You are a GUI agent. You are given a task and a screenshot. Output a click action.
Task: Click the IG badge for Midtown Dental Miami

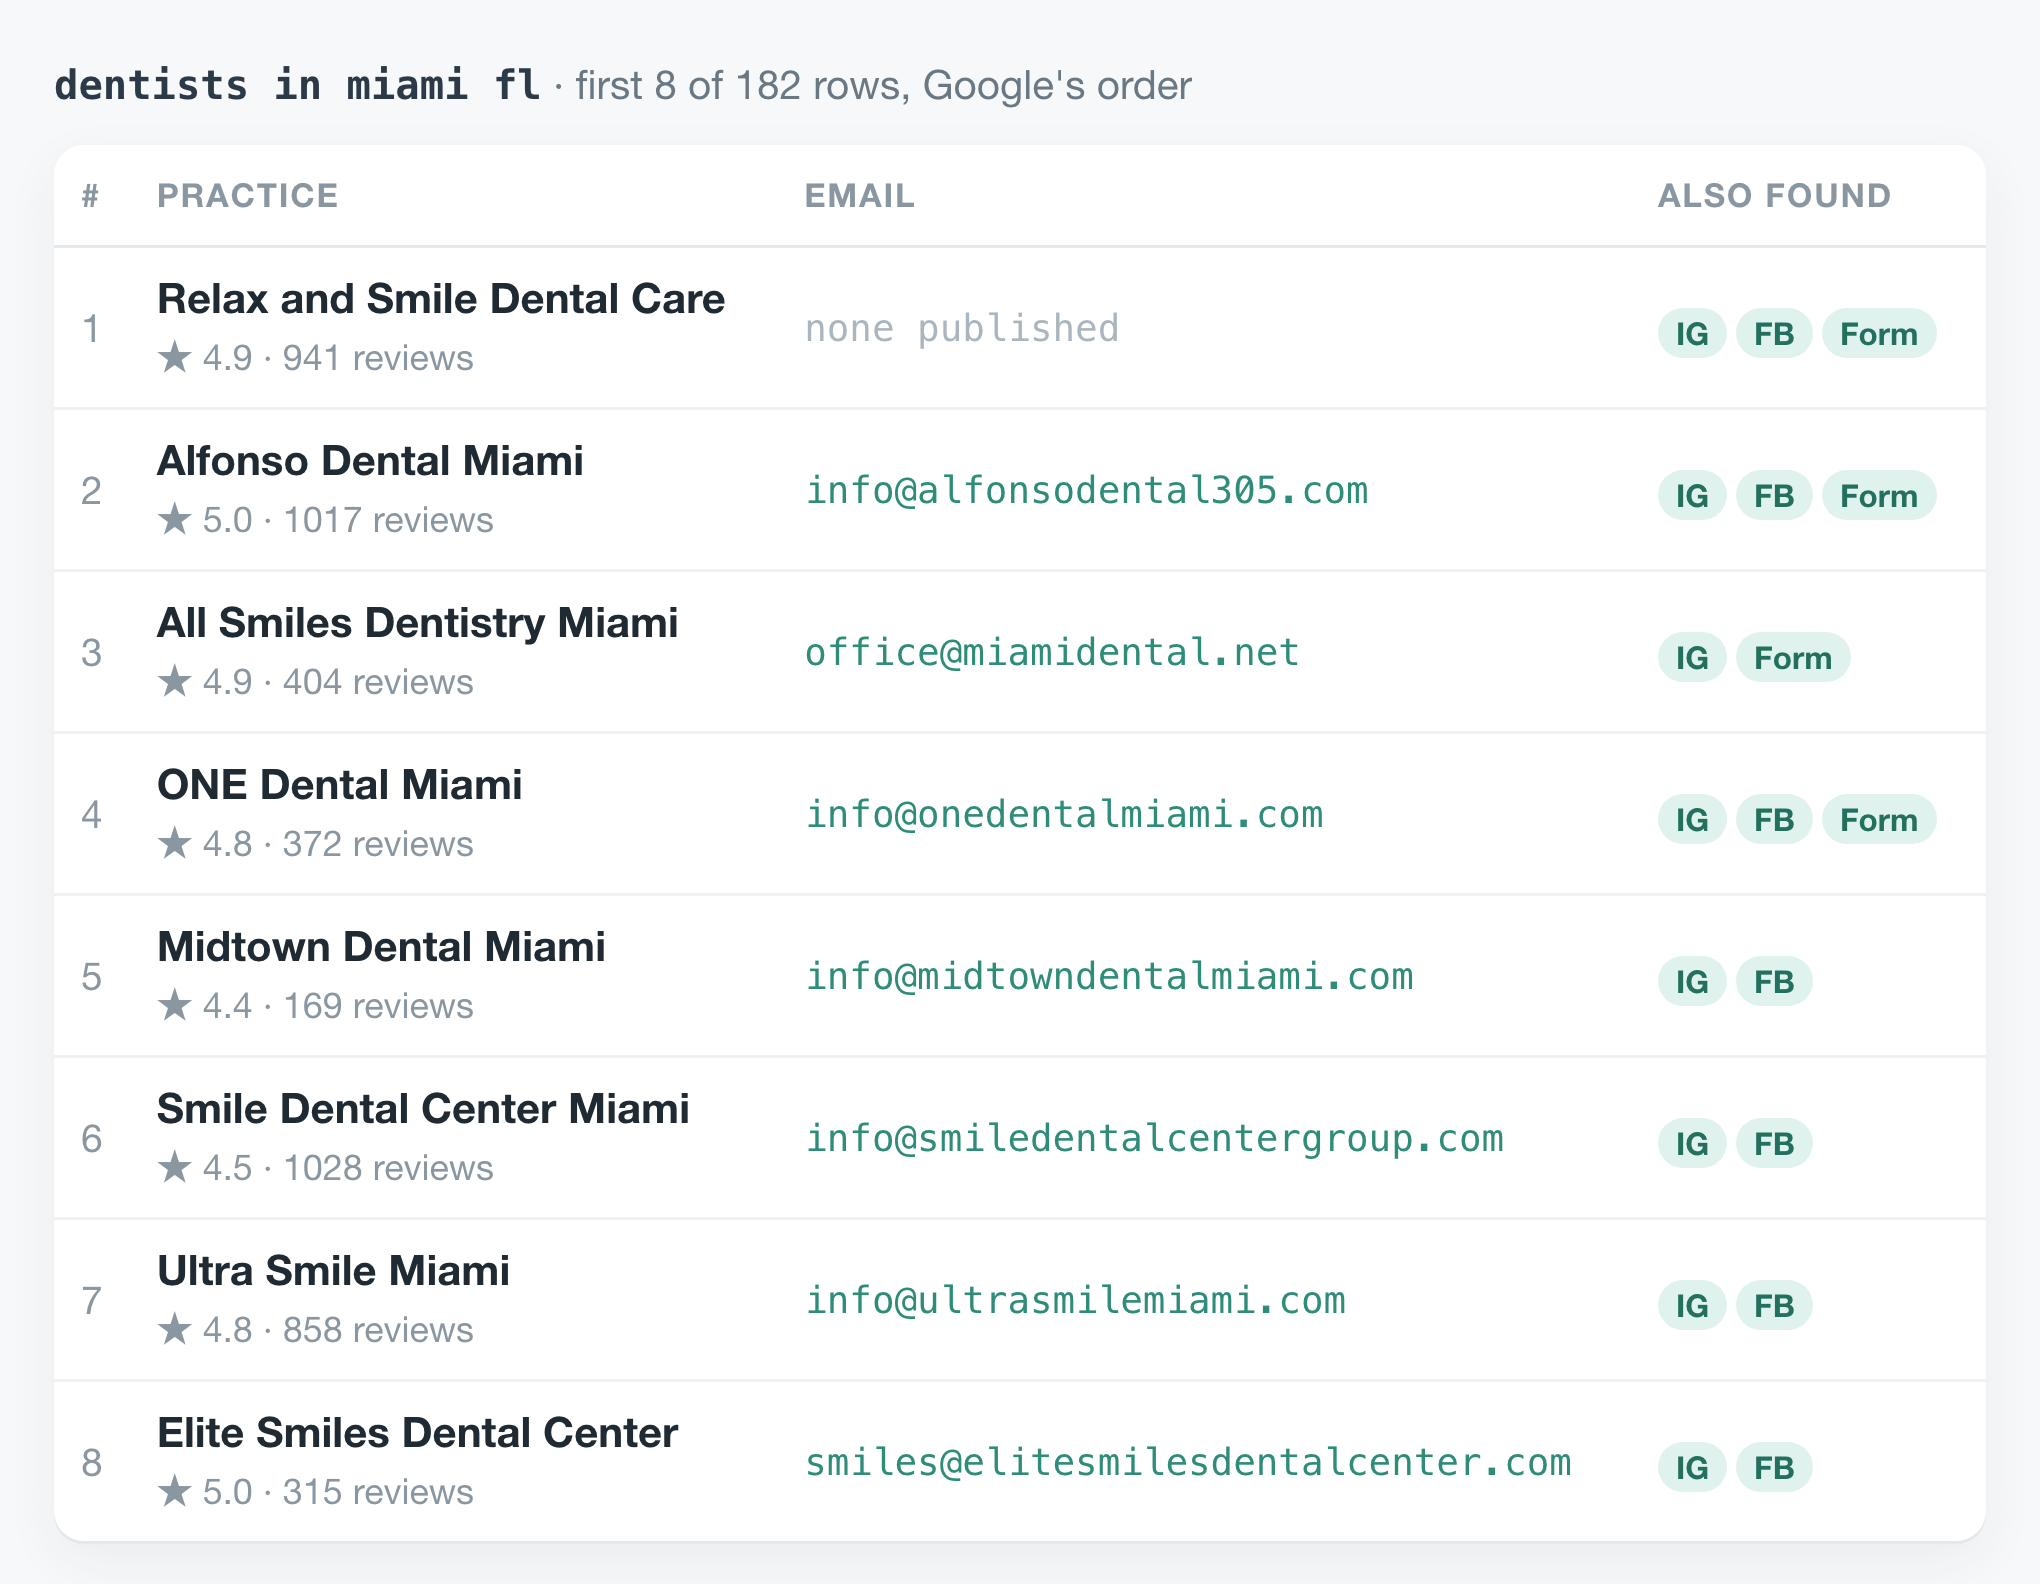click(x=1691, y=982)
